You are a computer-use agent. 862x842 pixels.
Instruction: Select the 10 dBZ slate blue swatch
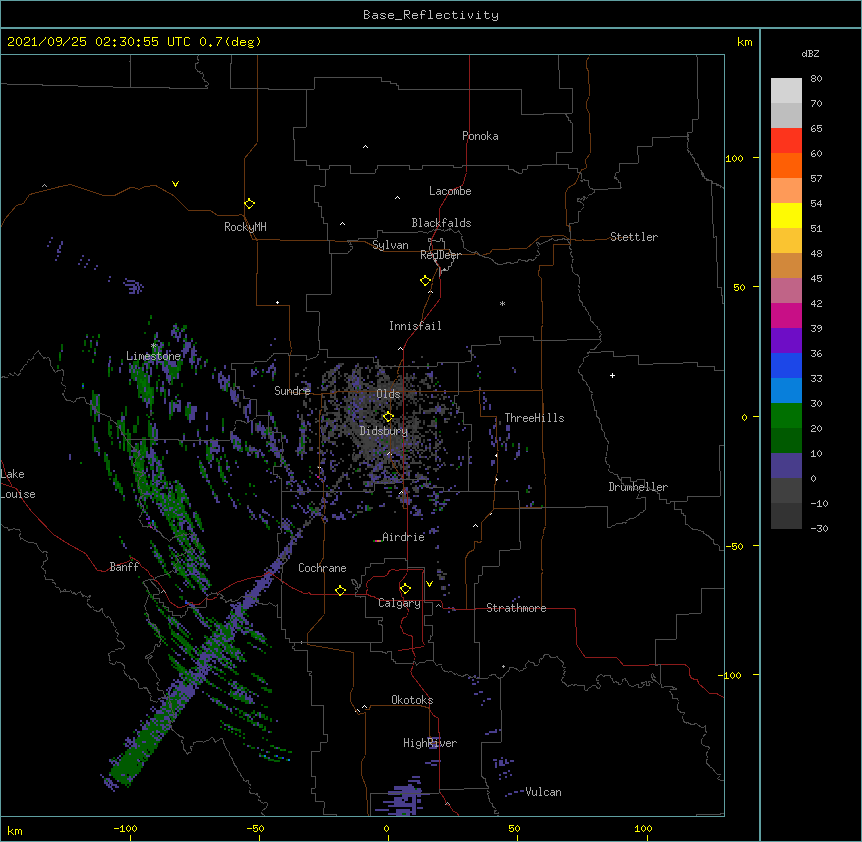point(786,466)
